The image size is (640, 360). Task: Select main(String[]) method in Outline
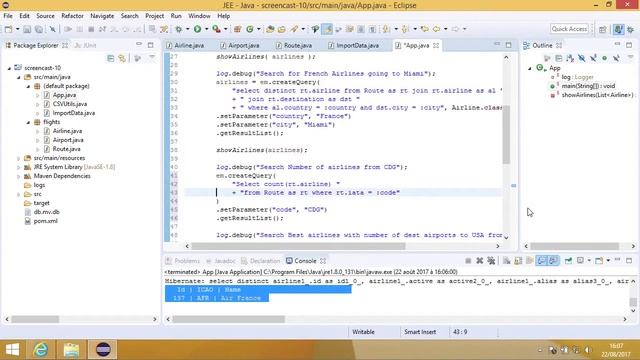pos(588,86)
